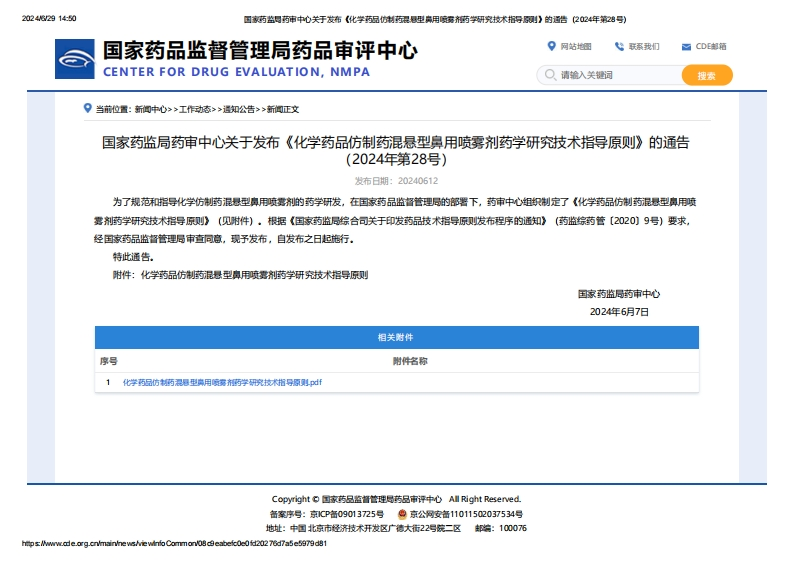
Task: Click 新闻正文 in breadcrumb
Action: pos(283,109)
